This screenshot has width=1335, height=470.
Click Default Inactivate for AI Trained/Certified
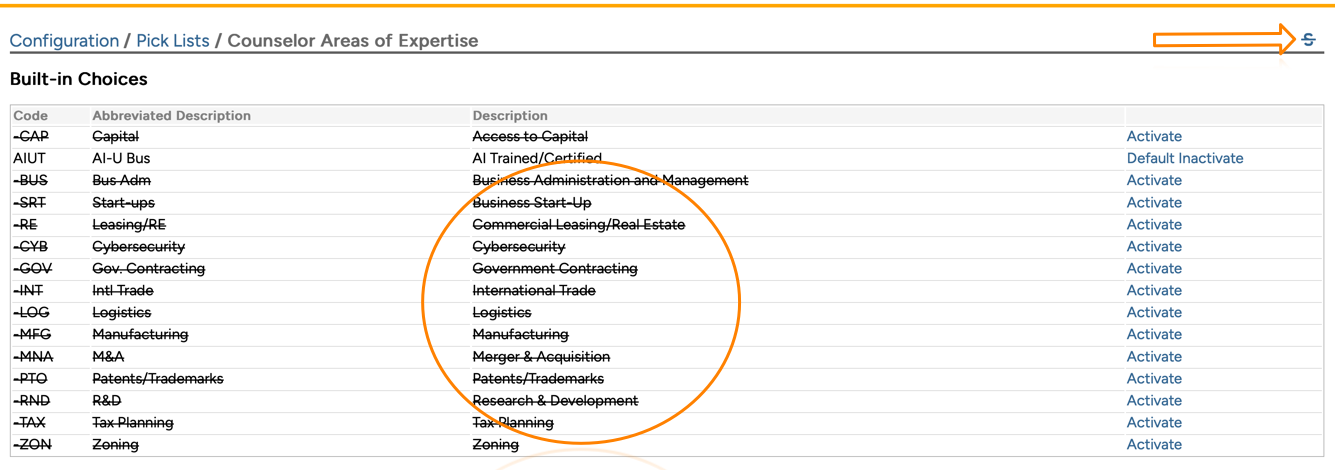point(1185,158)
